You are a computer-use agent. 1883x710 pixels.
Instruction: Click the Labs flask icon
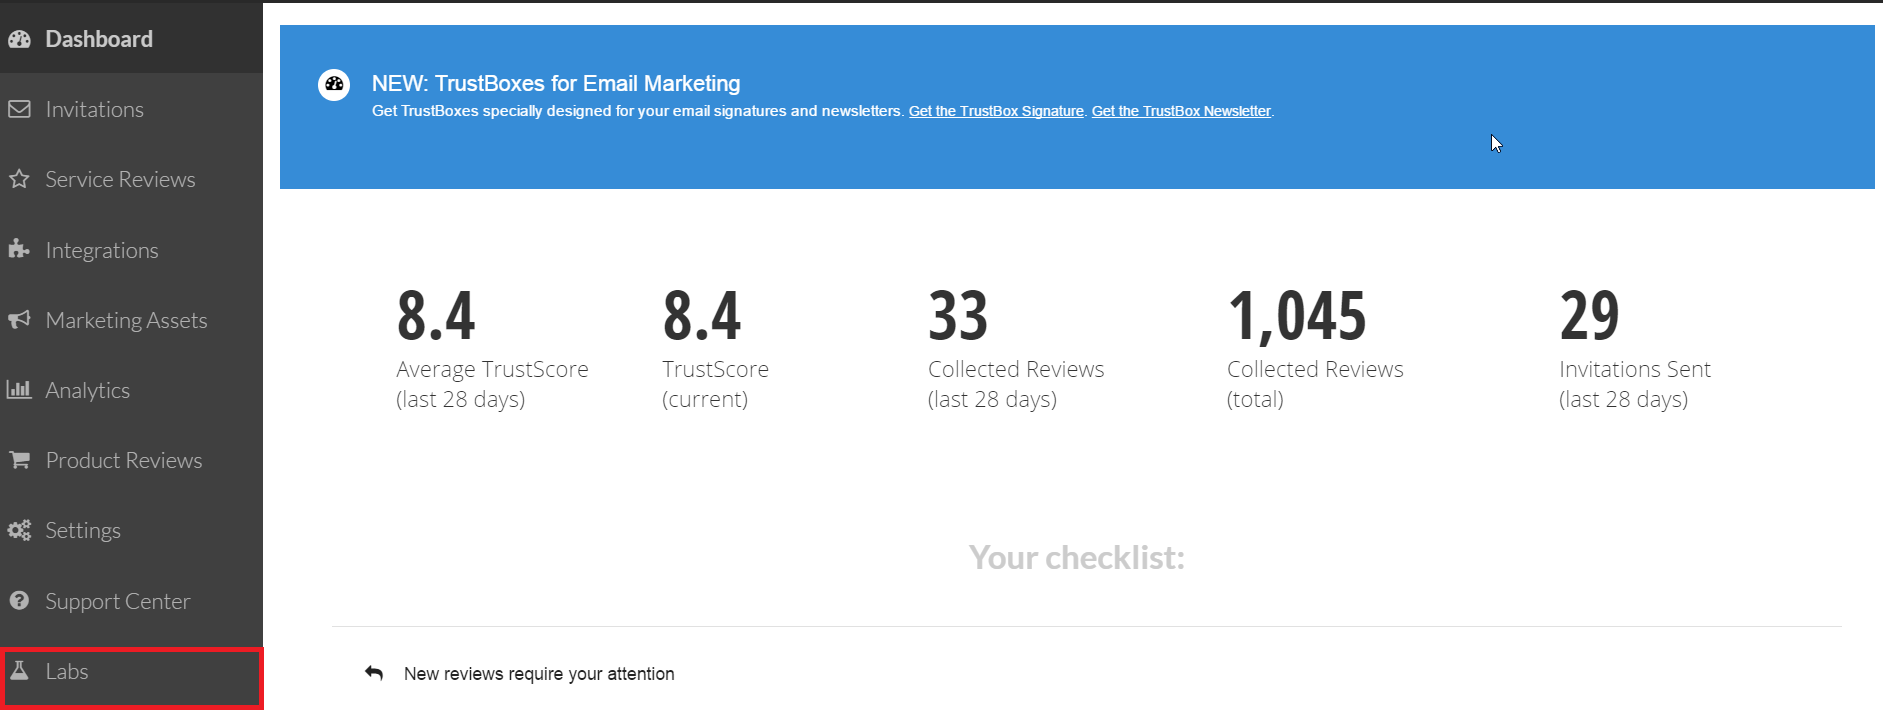(19, 671)
